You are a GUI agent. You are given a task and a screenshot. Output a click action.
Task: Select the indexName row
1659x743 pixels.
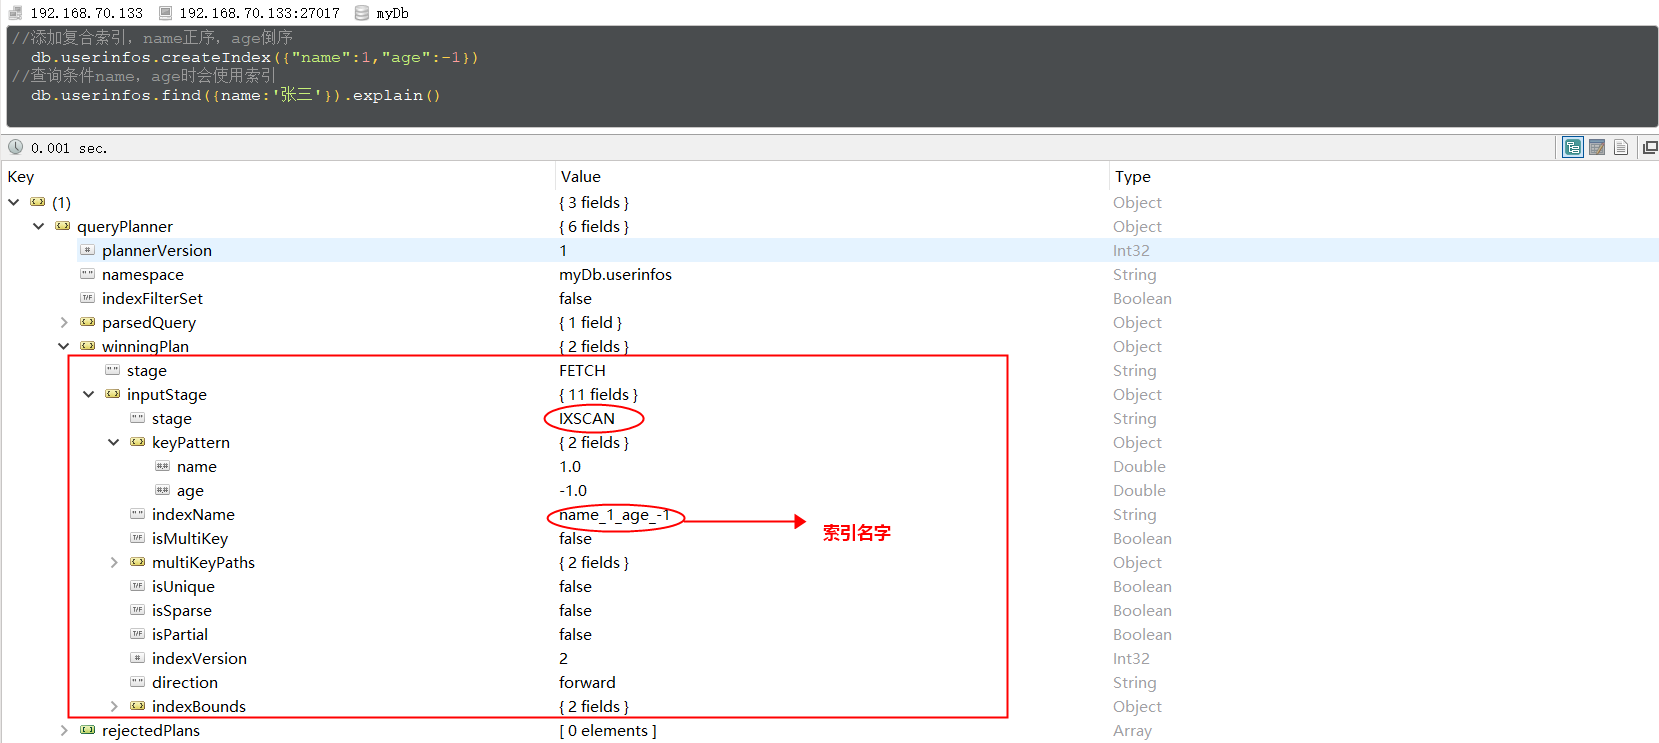(193, 514)
